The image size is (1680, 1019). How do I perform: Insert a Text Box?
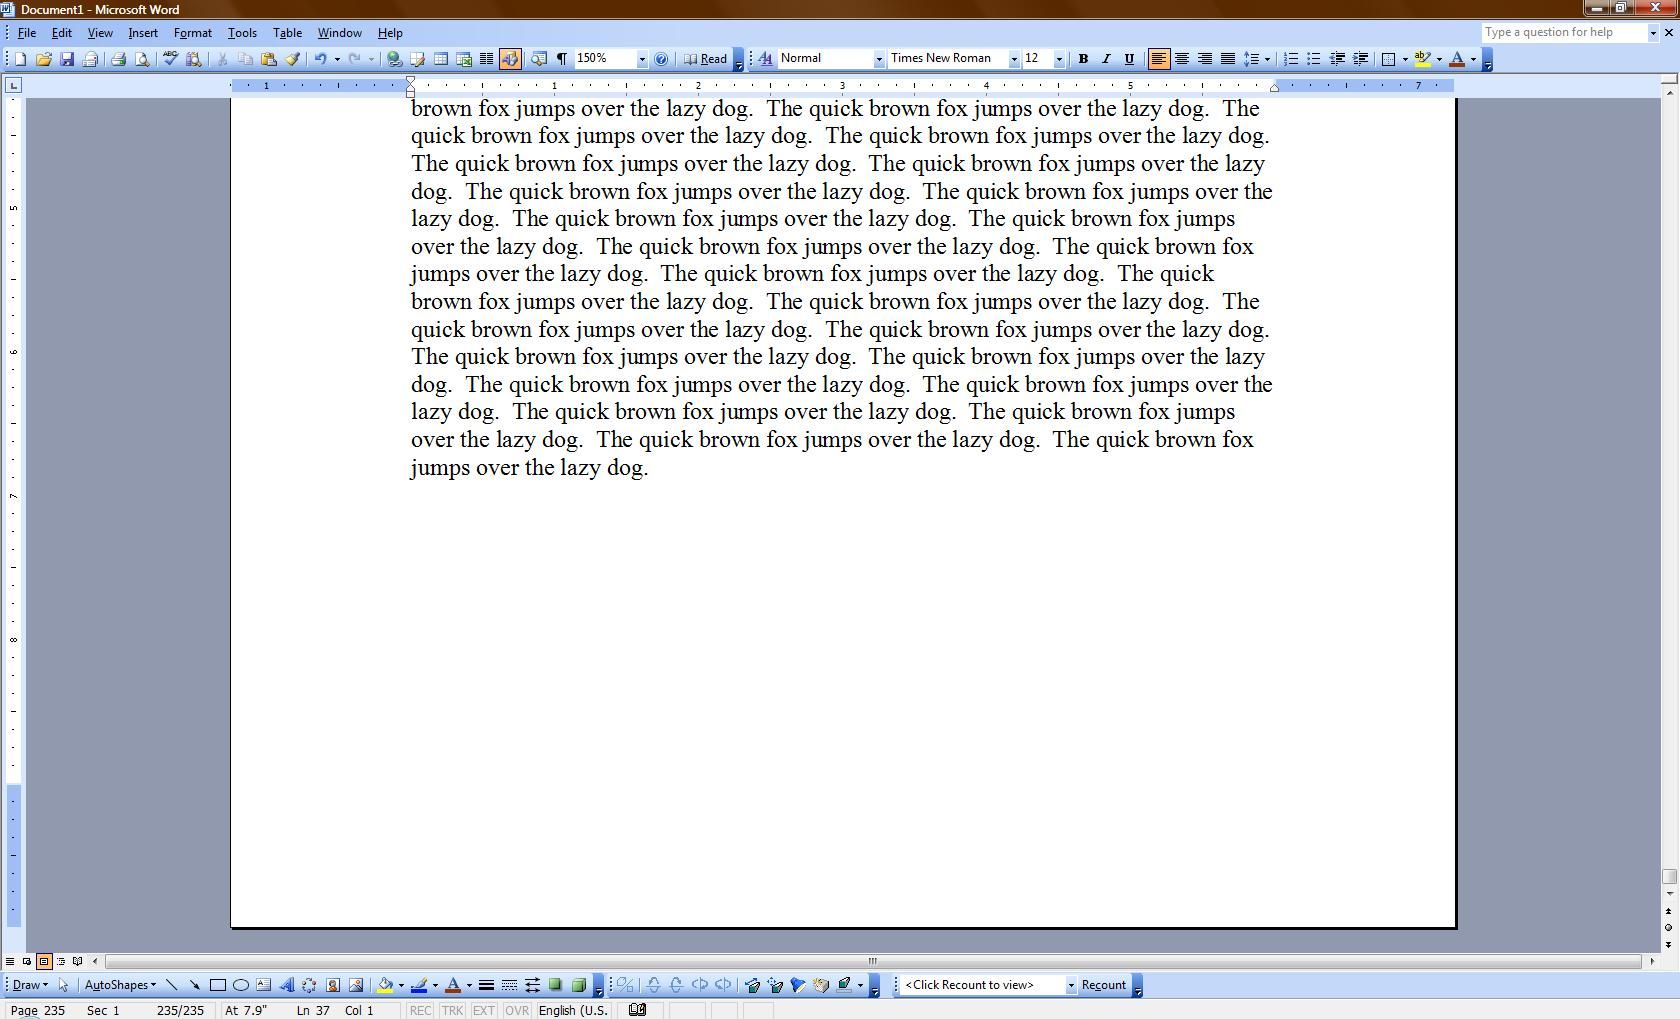(x=261, y=985)
